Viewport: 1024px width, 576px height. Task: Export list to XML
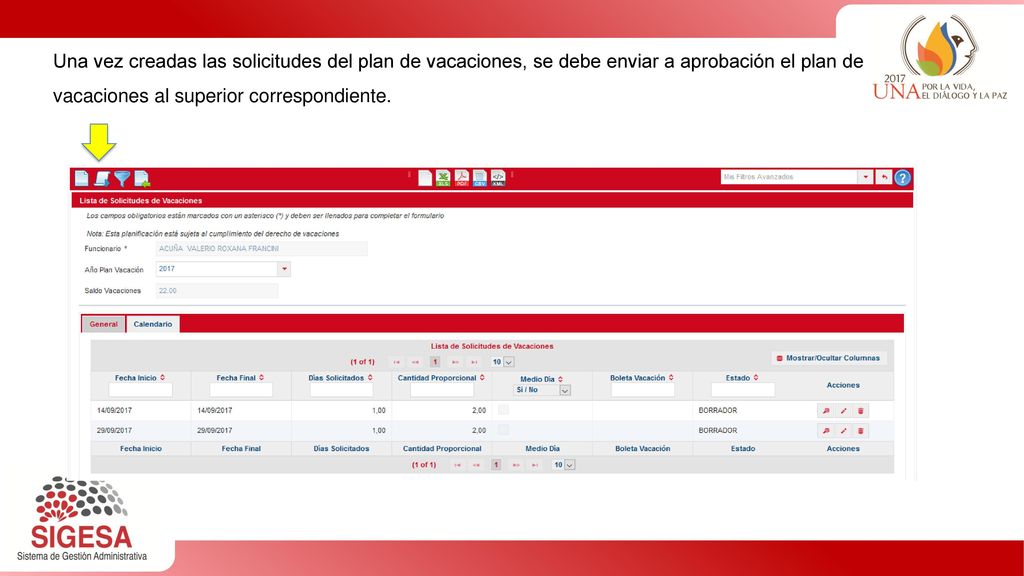click(x=498, y=178)
